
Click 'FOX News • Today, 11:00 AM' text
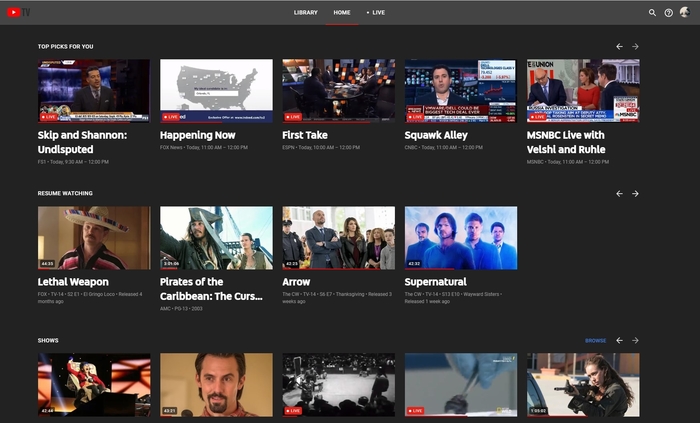point(204,147)
